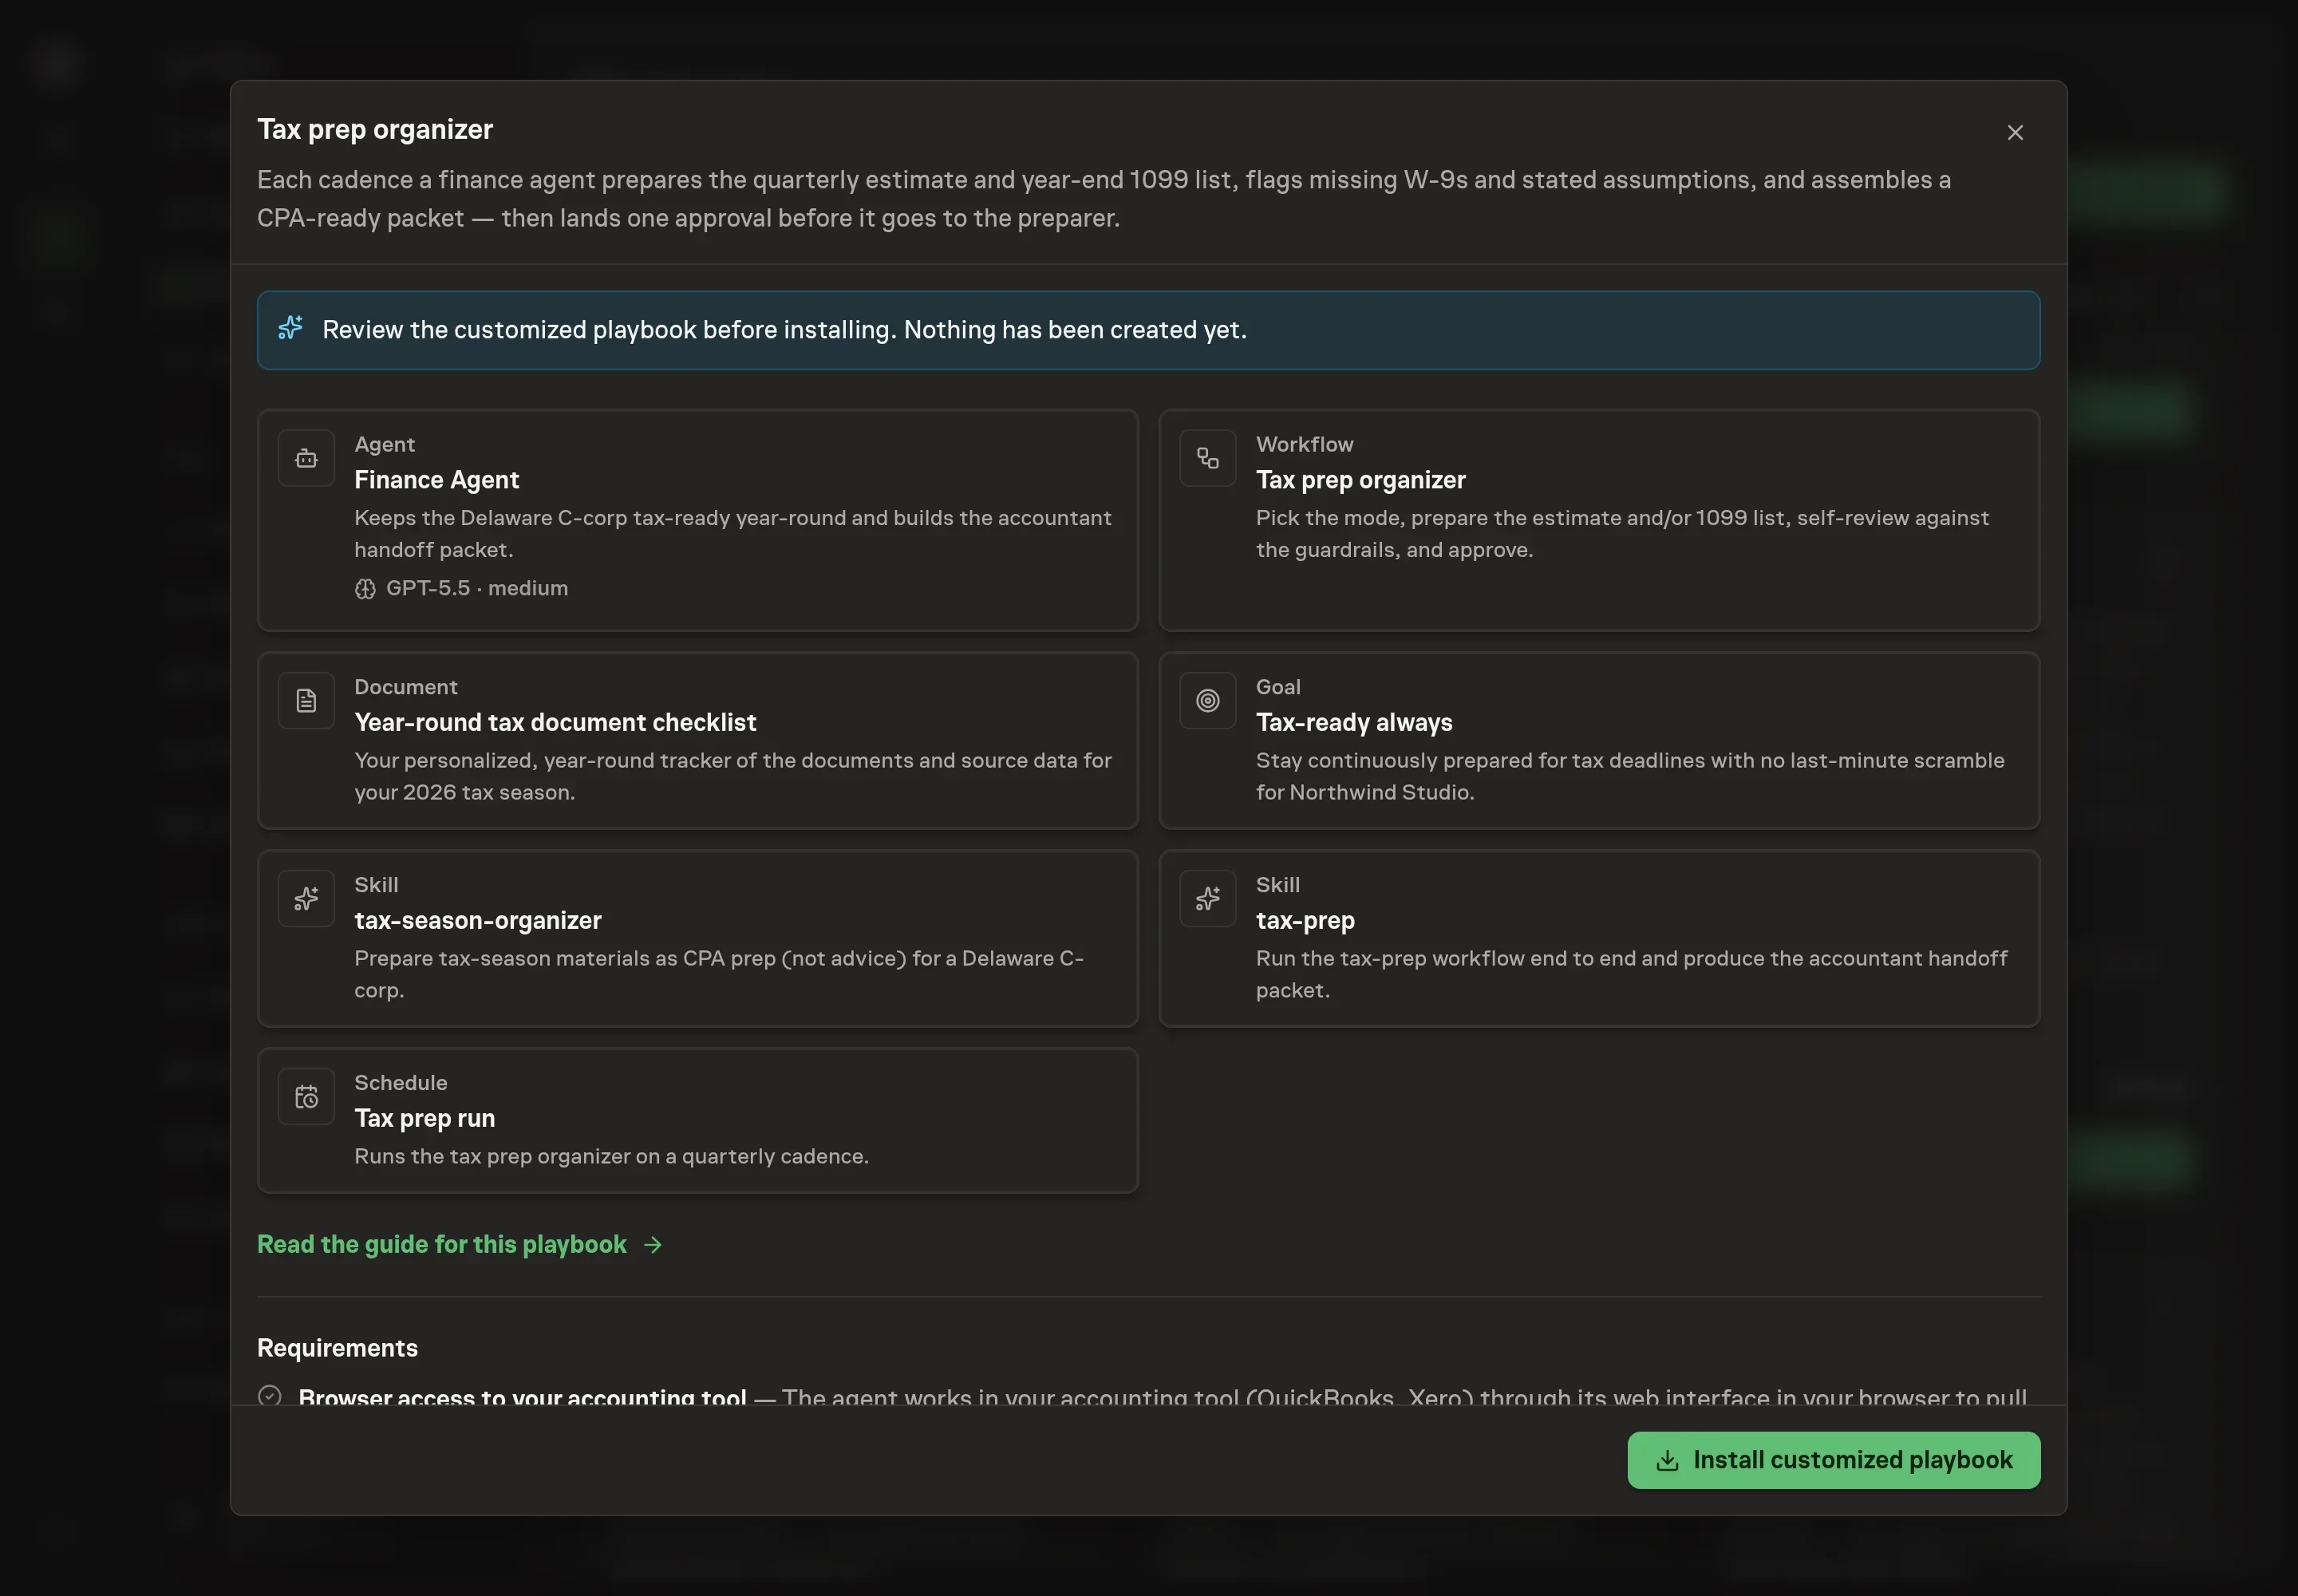
Task: Open the Finance Agent card title
Action: [x=436, y=480]
